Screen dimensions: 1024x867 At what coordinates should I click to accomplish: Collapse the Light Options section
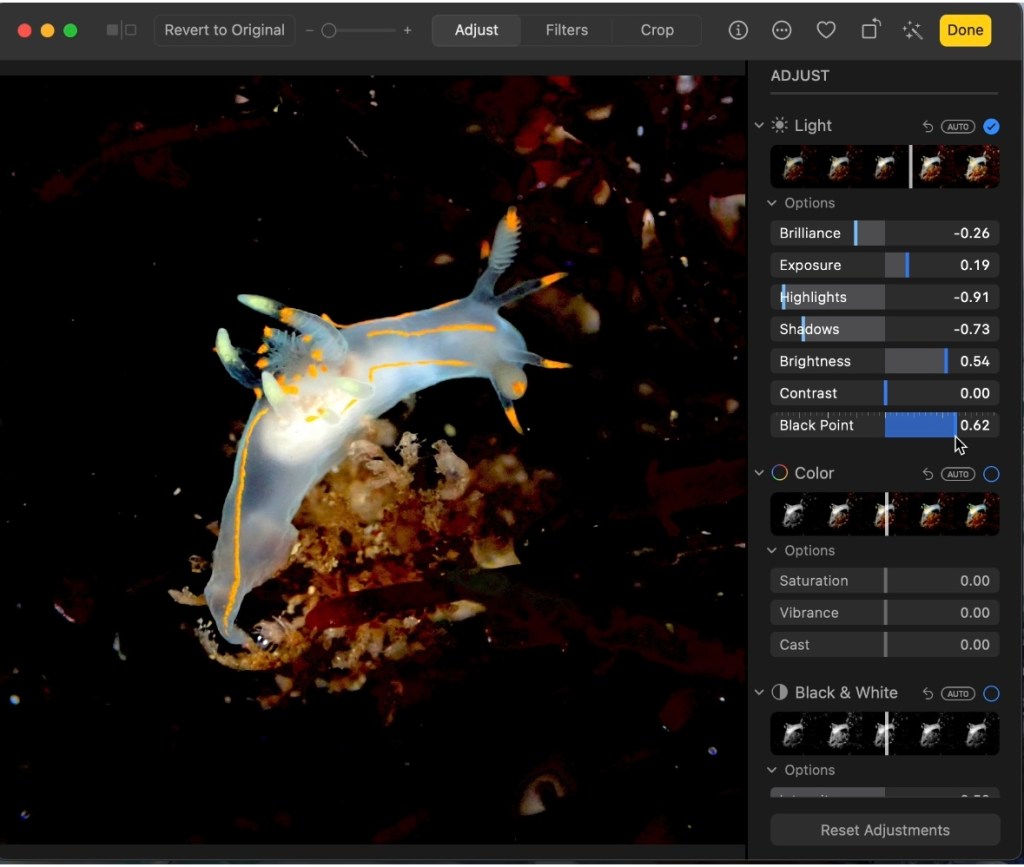771,203
